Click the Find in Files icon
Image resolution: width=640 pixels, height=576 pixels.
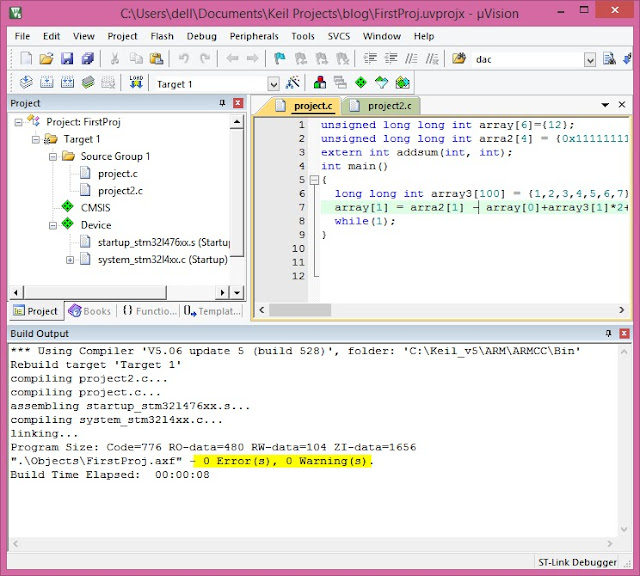[459, 59]
